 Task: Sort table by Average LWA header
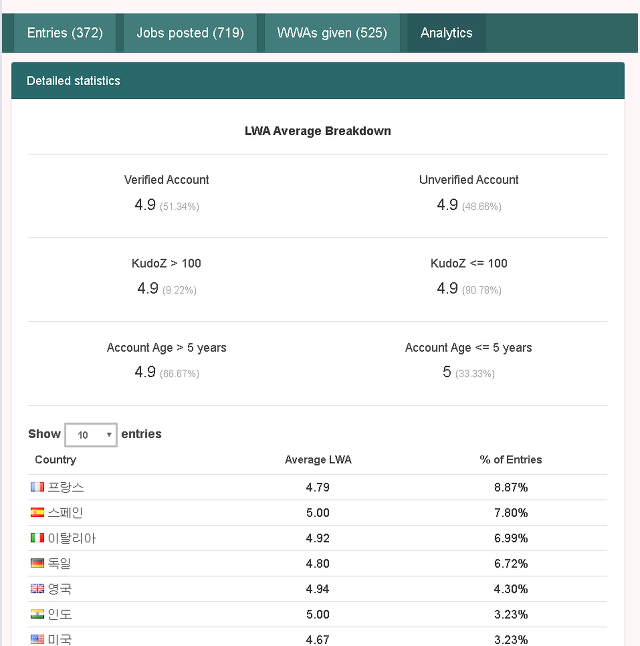click(x=318, y=459)
